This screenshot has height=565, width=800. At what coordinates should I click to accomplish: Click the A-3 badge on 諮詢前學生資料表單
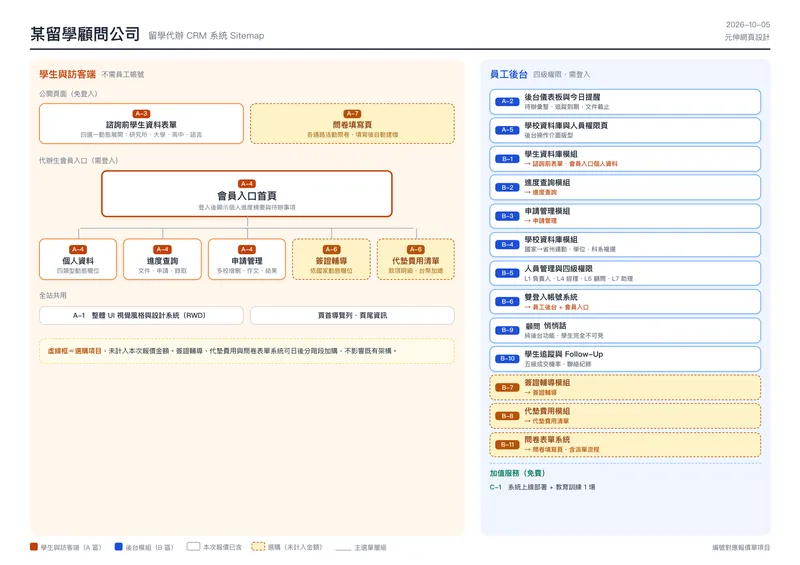[141, 114]
